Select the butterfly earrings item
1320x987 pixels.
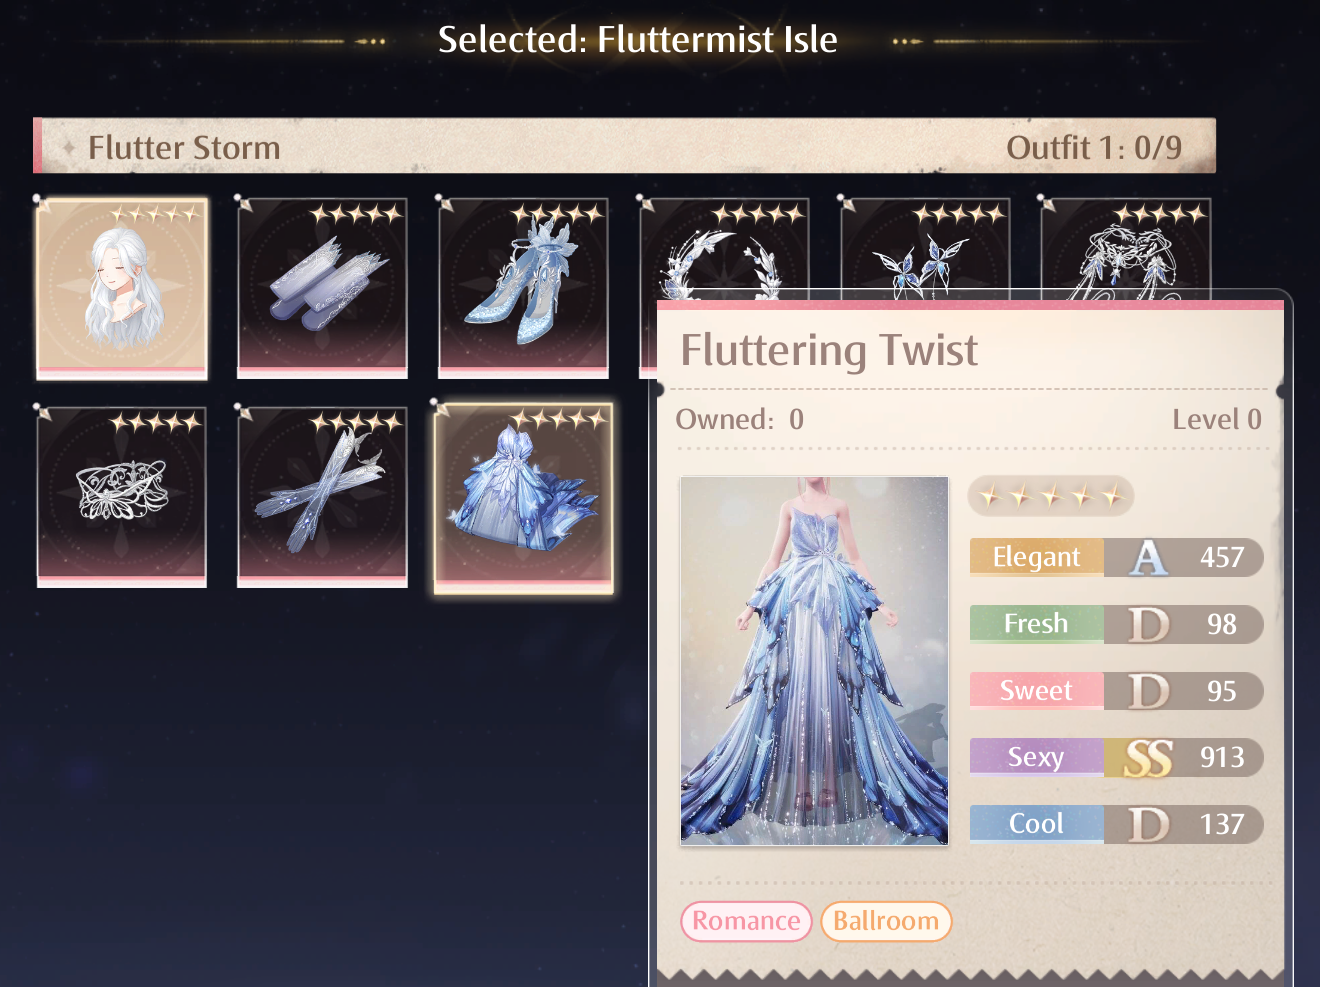coord(925,250)
